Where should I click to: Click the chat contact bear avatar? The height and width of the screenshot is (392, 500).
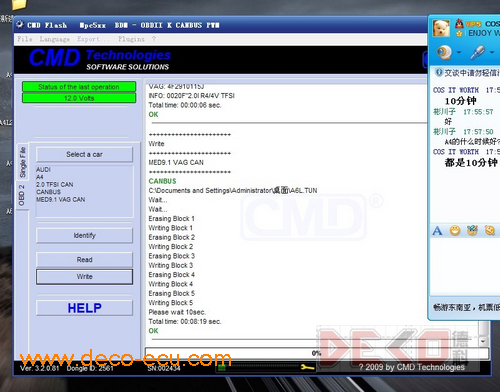441,28
